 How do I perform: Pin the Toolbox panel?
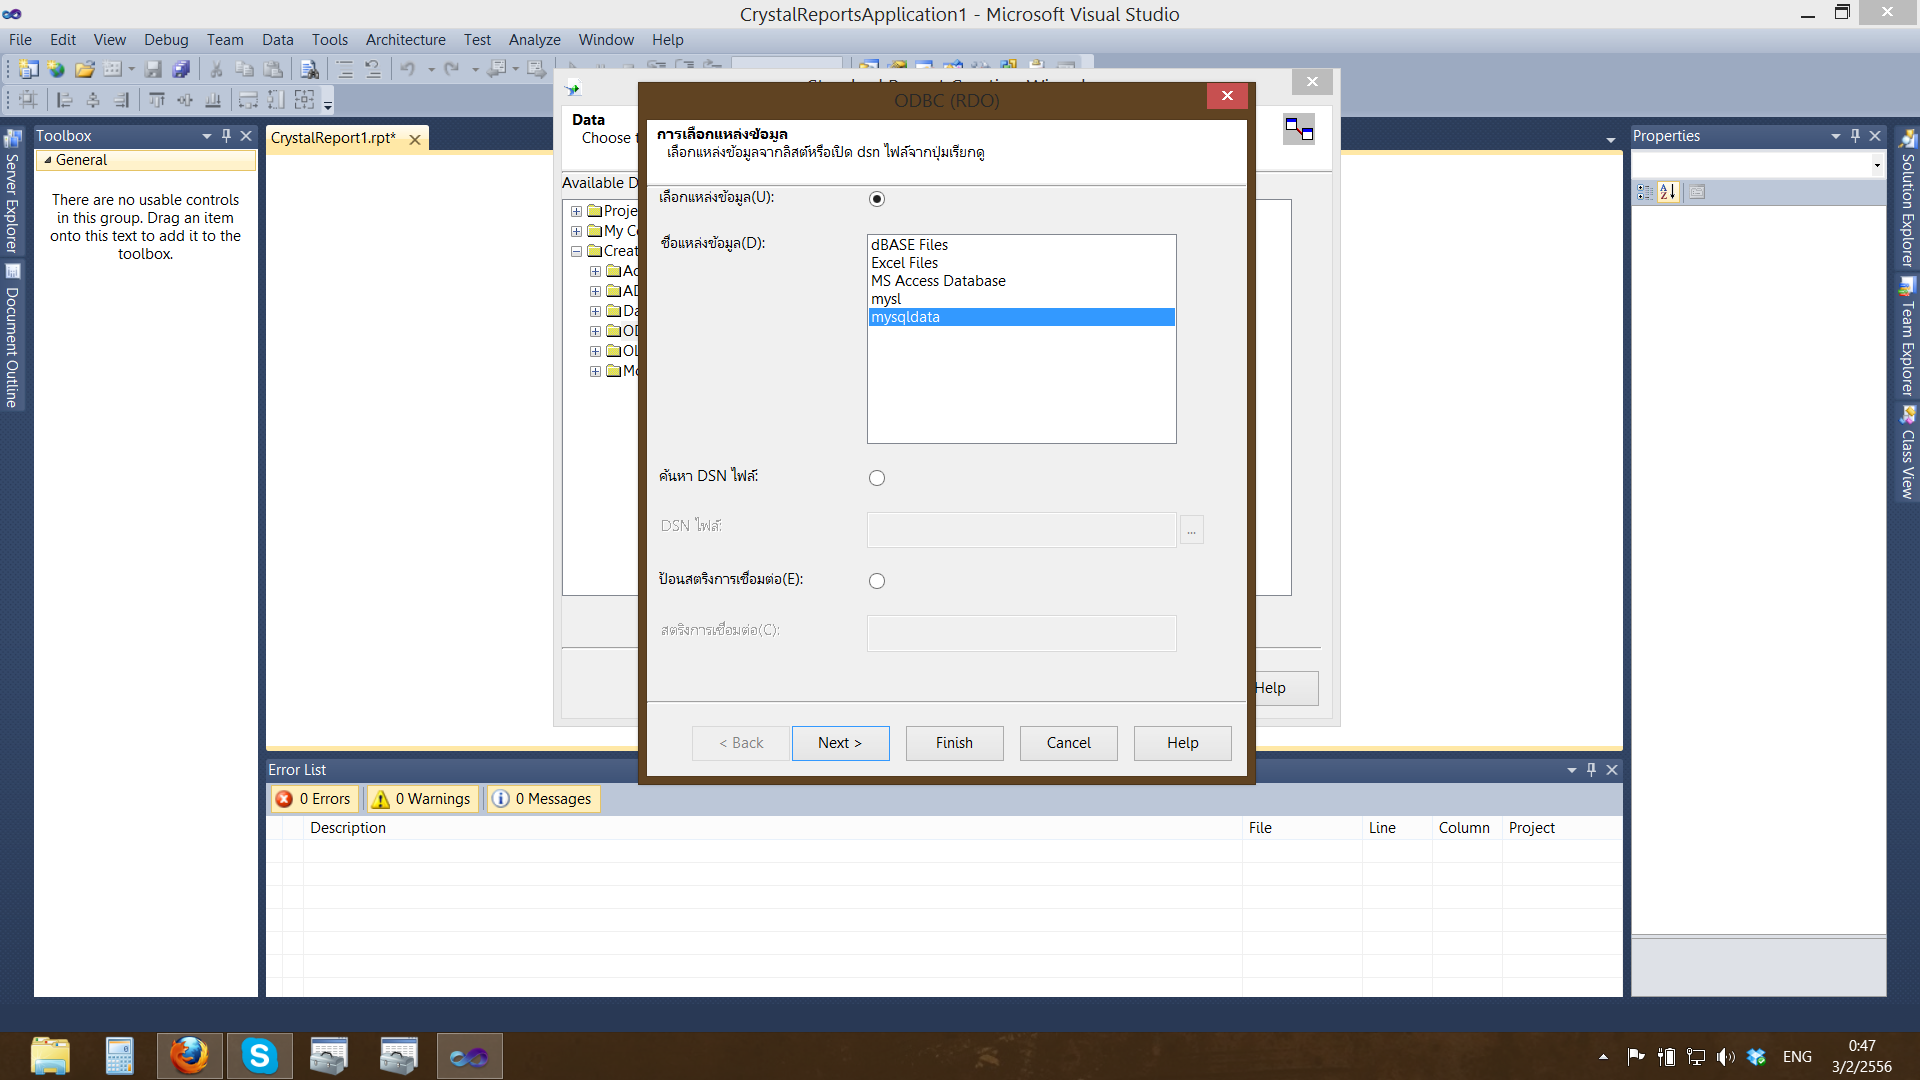click(x=227, y=136)
